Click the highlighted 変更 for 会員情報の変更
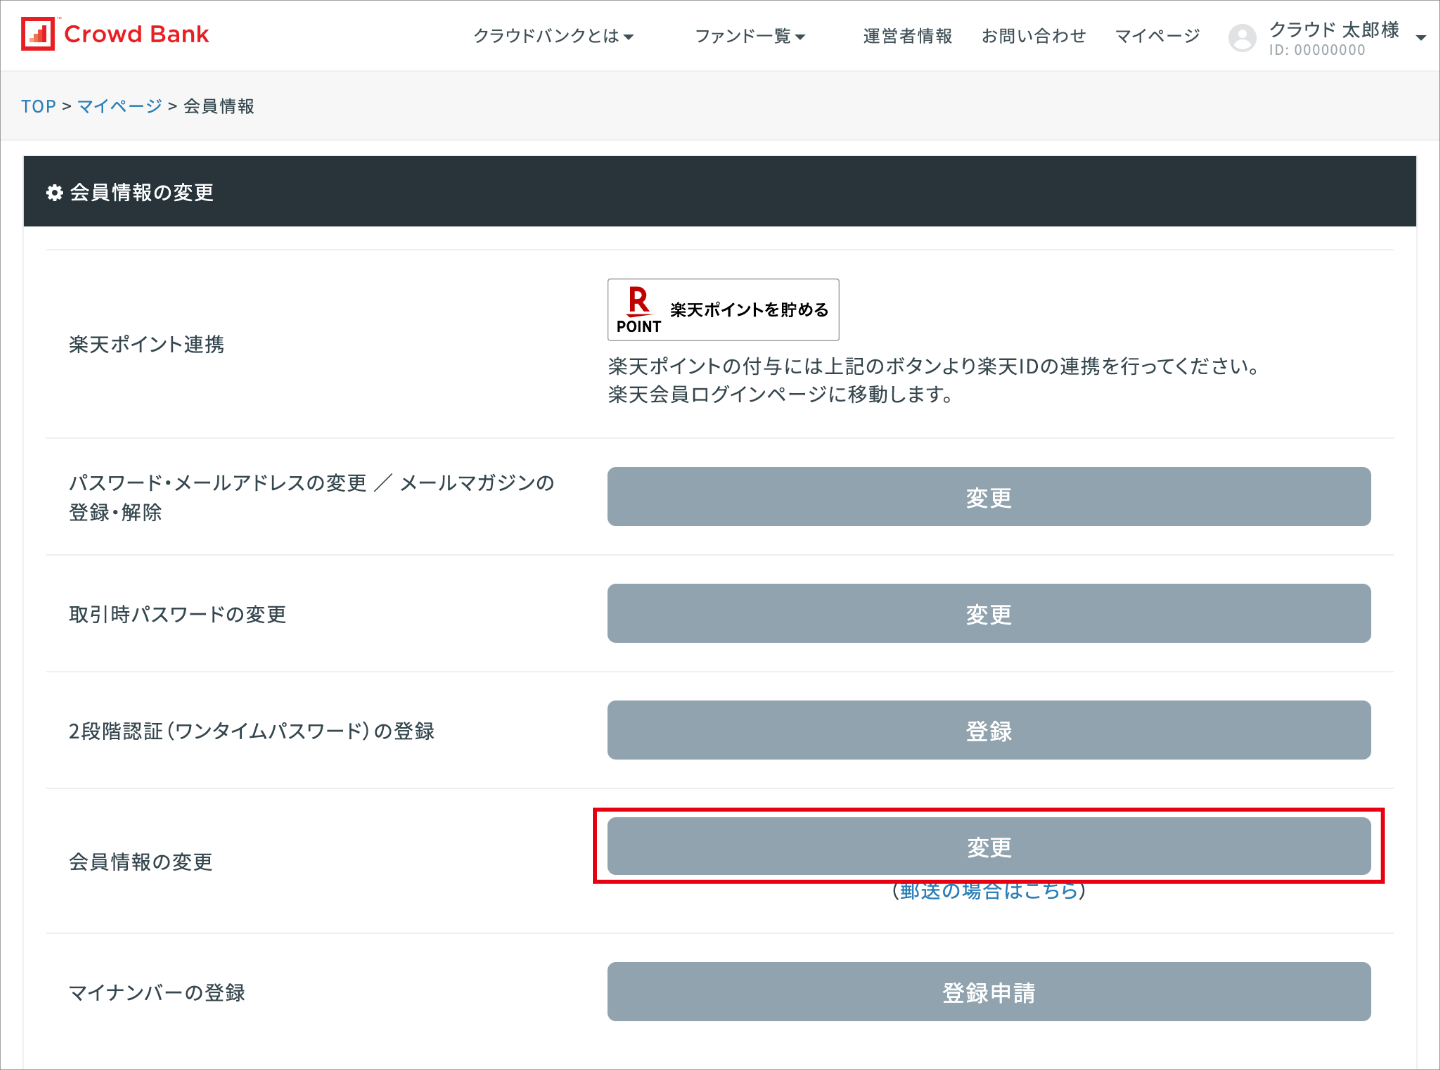Viewport: 1440px width, 1070px height. point(988,846)
